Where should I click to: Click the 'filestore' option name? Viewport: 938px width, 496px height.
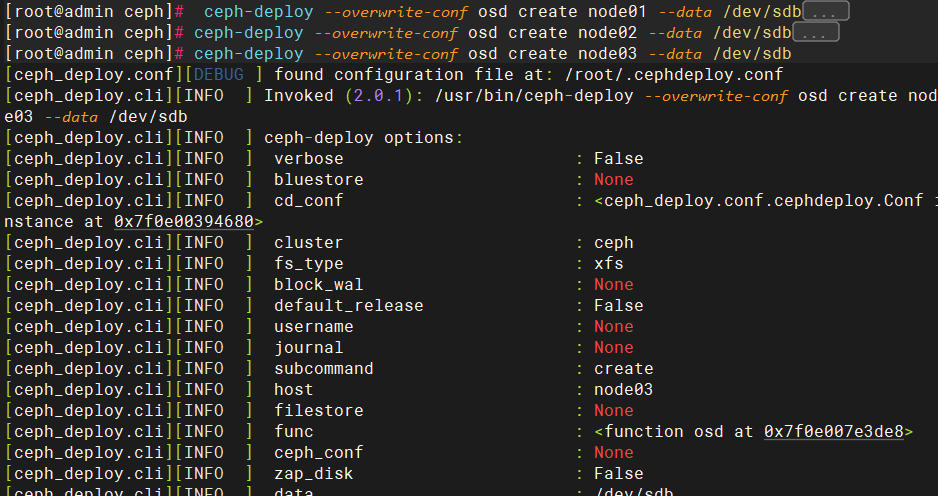pyautogui.click(x=319, y=410)
